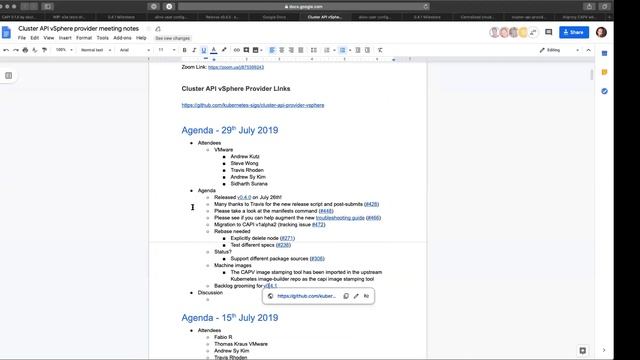Open the font size 11 dropdown

[x=167, y=50]
